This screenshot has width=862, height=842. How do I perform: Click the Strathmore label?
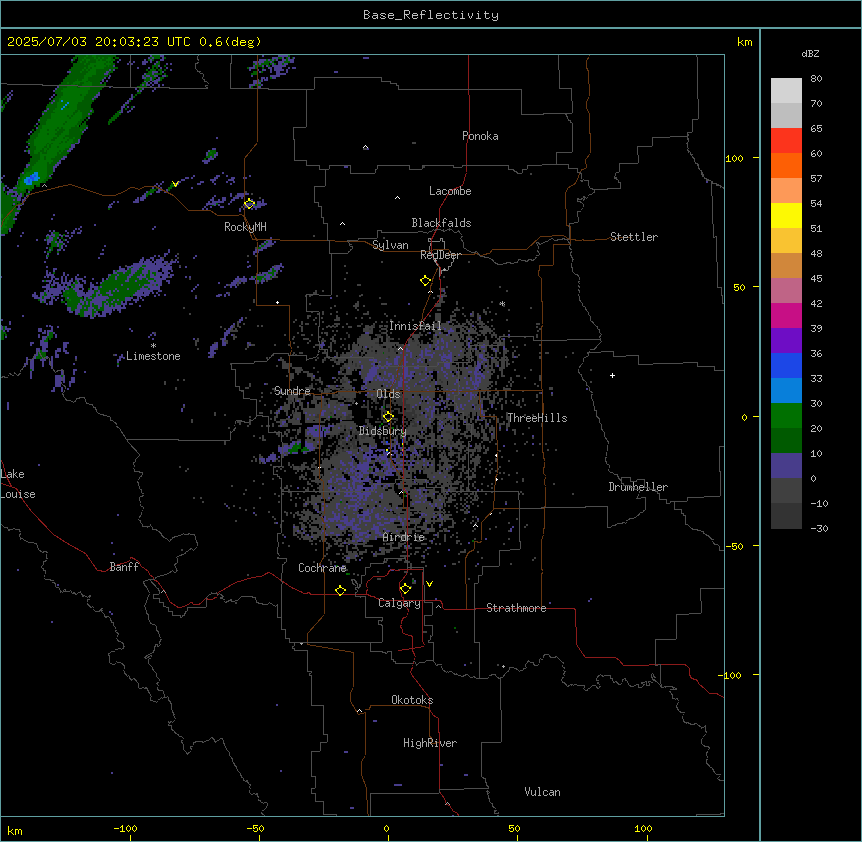pyautogui.click(x=516, y=608)
